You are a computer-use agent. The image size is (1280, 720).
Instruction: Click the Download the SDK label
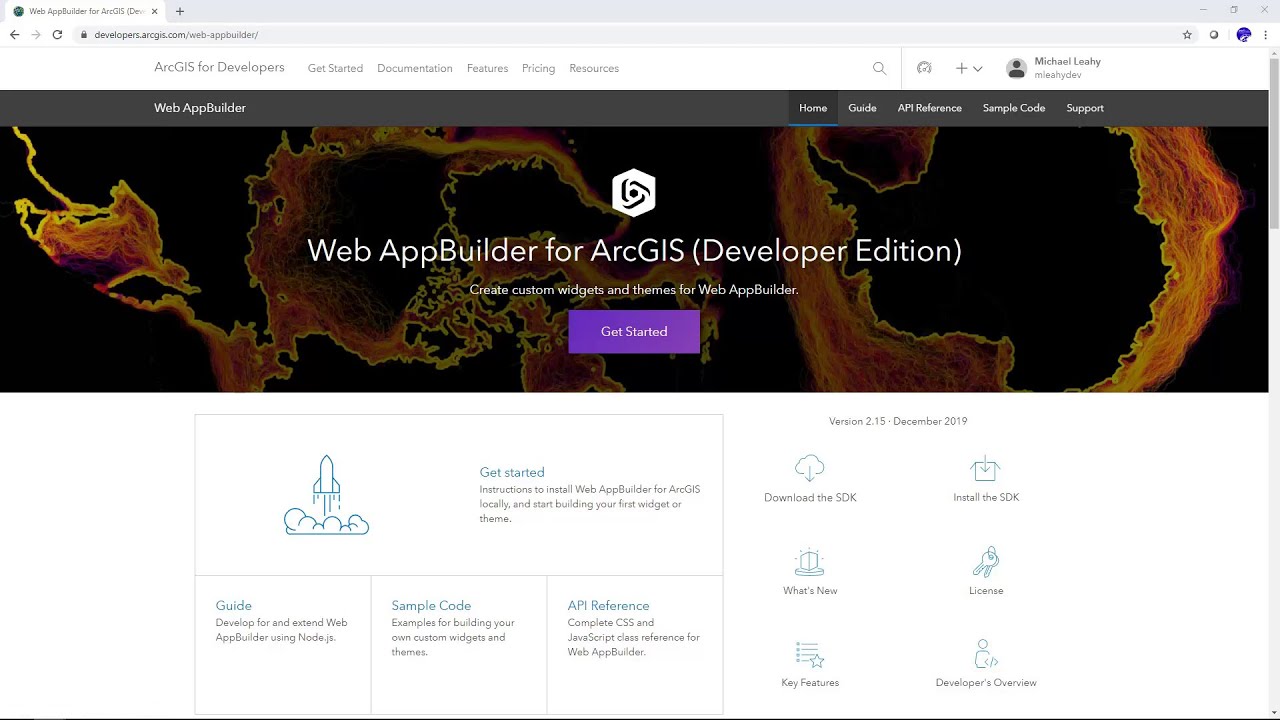pyautogui.click(x=810, y=497)
